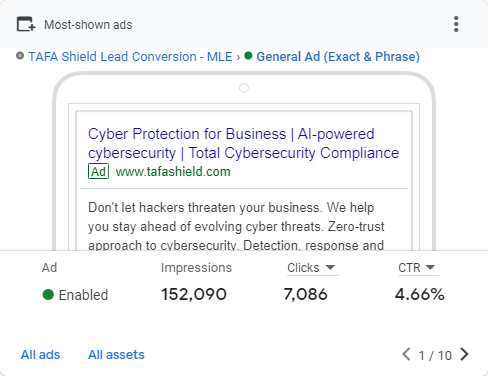Open the three-dot card options menu

tap(456, 24)
